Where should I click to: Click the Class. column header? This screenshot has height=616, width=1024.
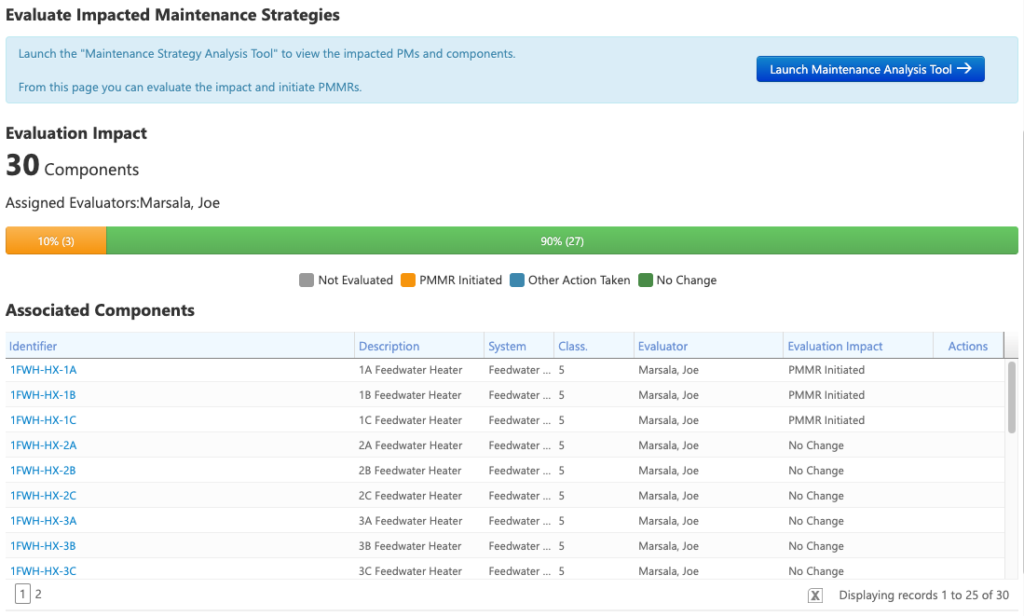(573, 346)
